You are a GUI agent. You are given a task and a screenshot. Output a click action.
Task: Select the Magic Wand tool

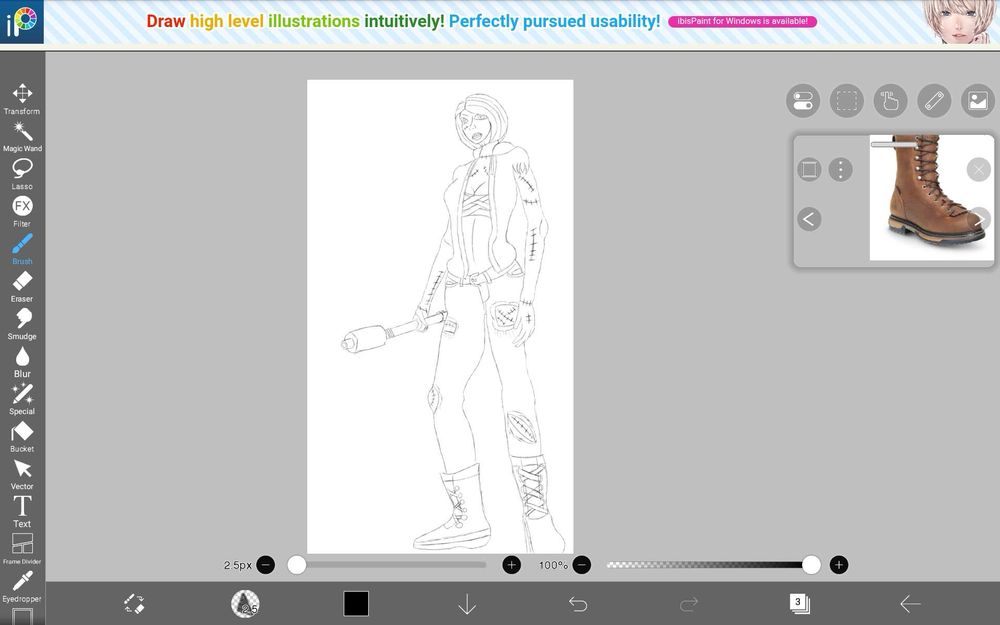(22, 136)
